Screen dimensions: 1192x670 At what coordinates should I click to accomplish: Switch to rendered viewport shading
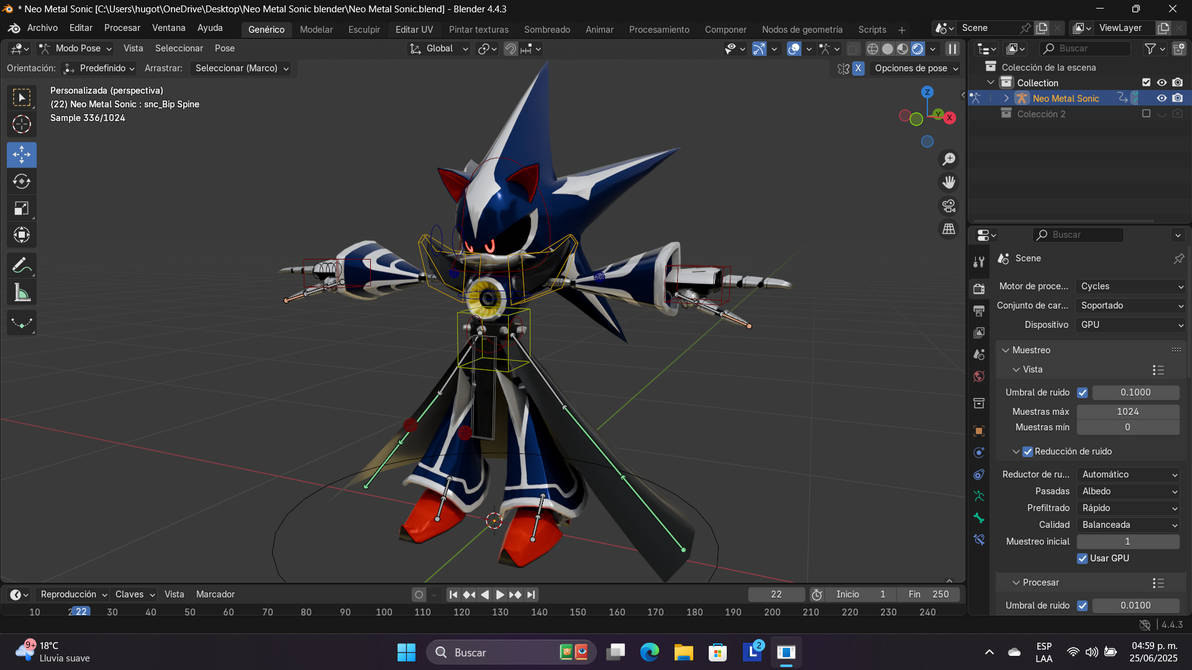click(x=918, y=49)
